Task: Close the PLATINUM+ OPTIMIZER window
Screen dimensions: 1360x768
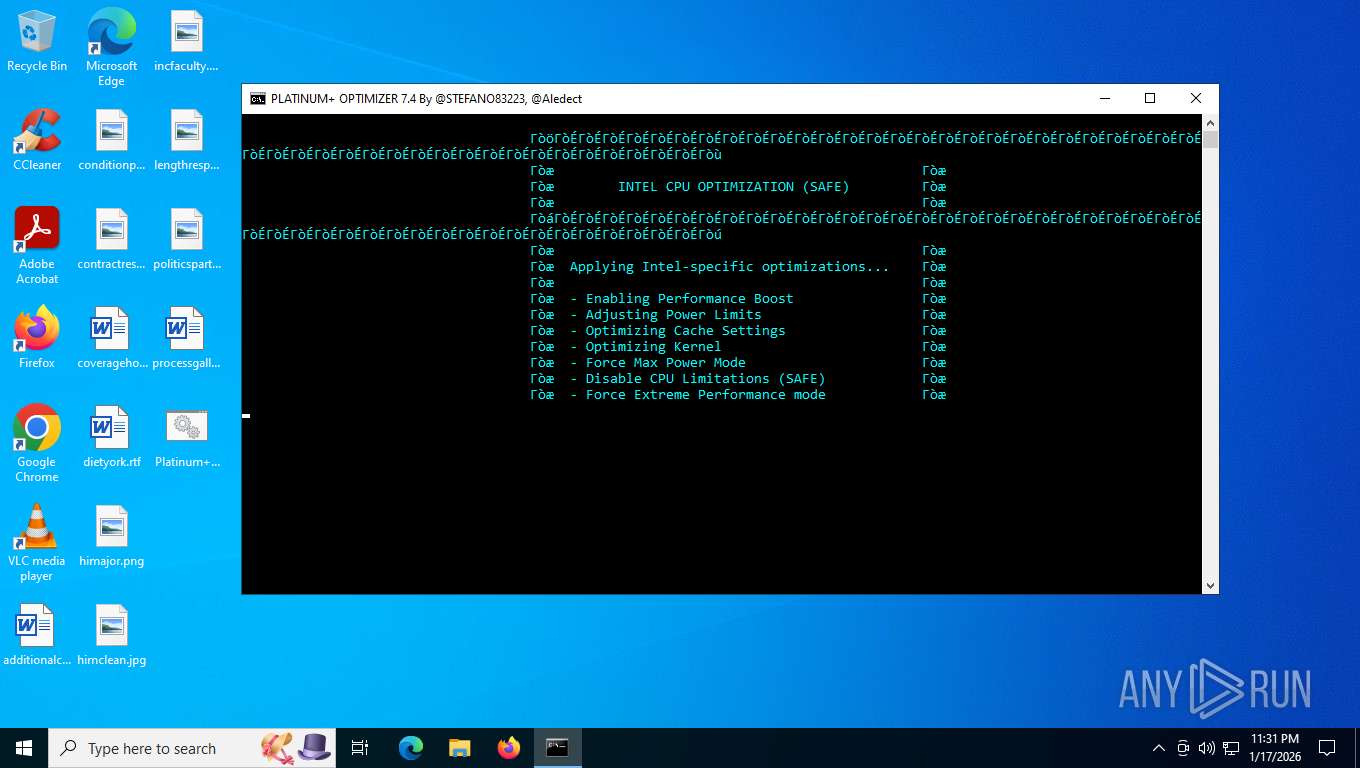Action: 1196,98
